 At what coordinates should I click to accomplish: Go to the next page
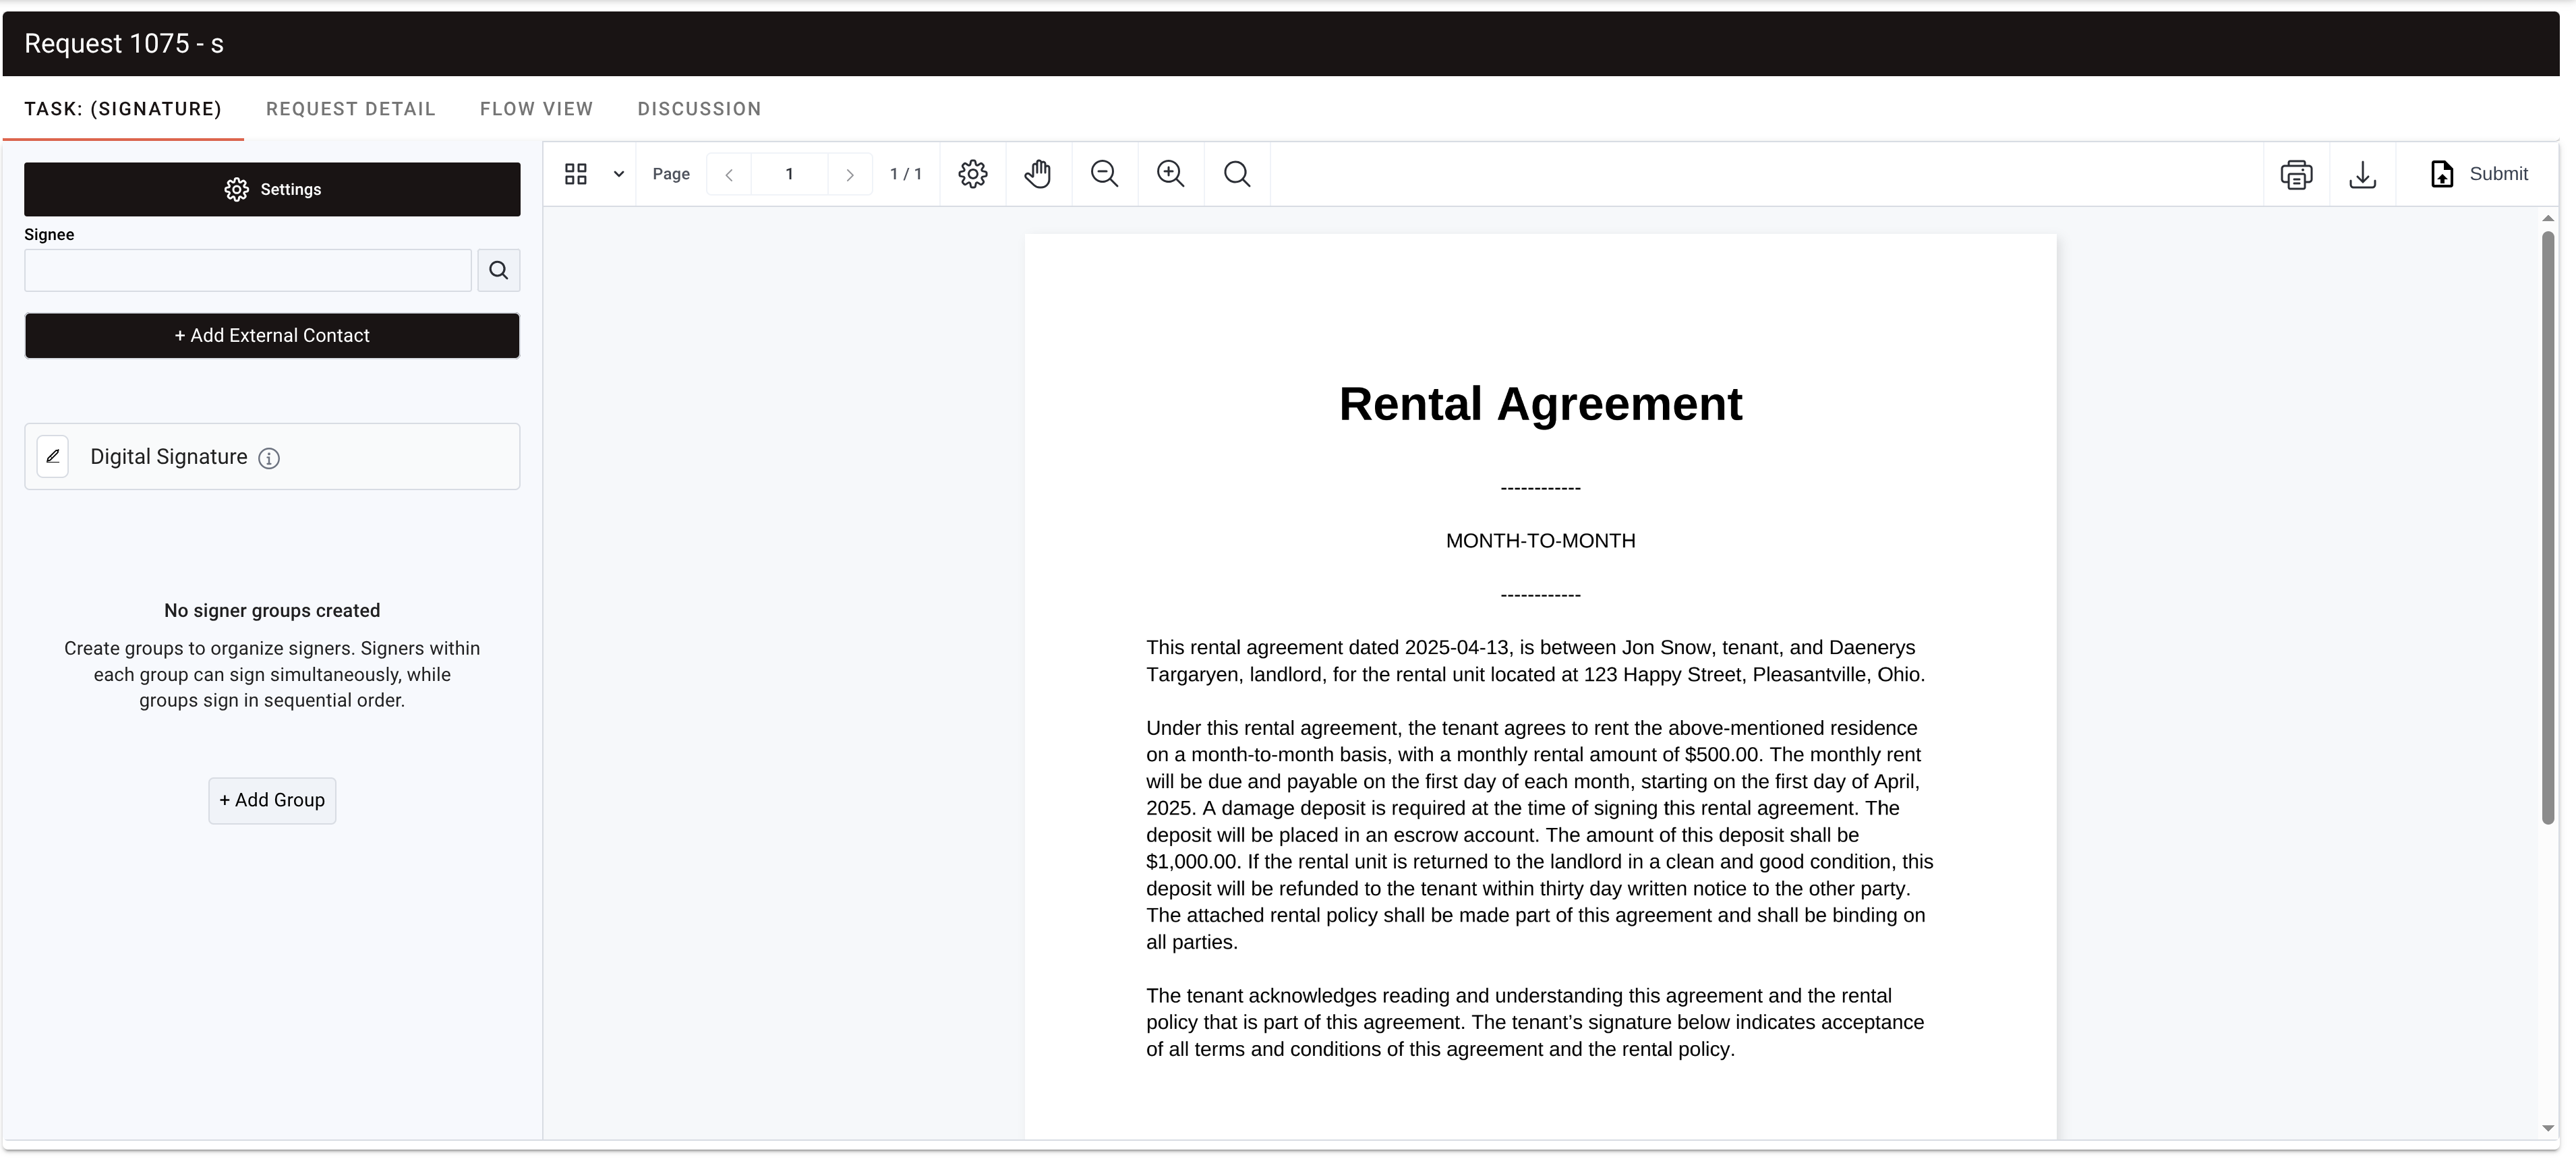coord(850,173)
